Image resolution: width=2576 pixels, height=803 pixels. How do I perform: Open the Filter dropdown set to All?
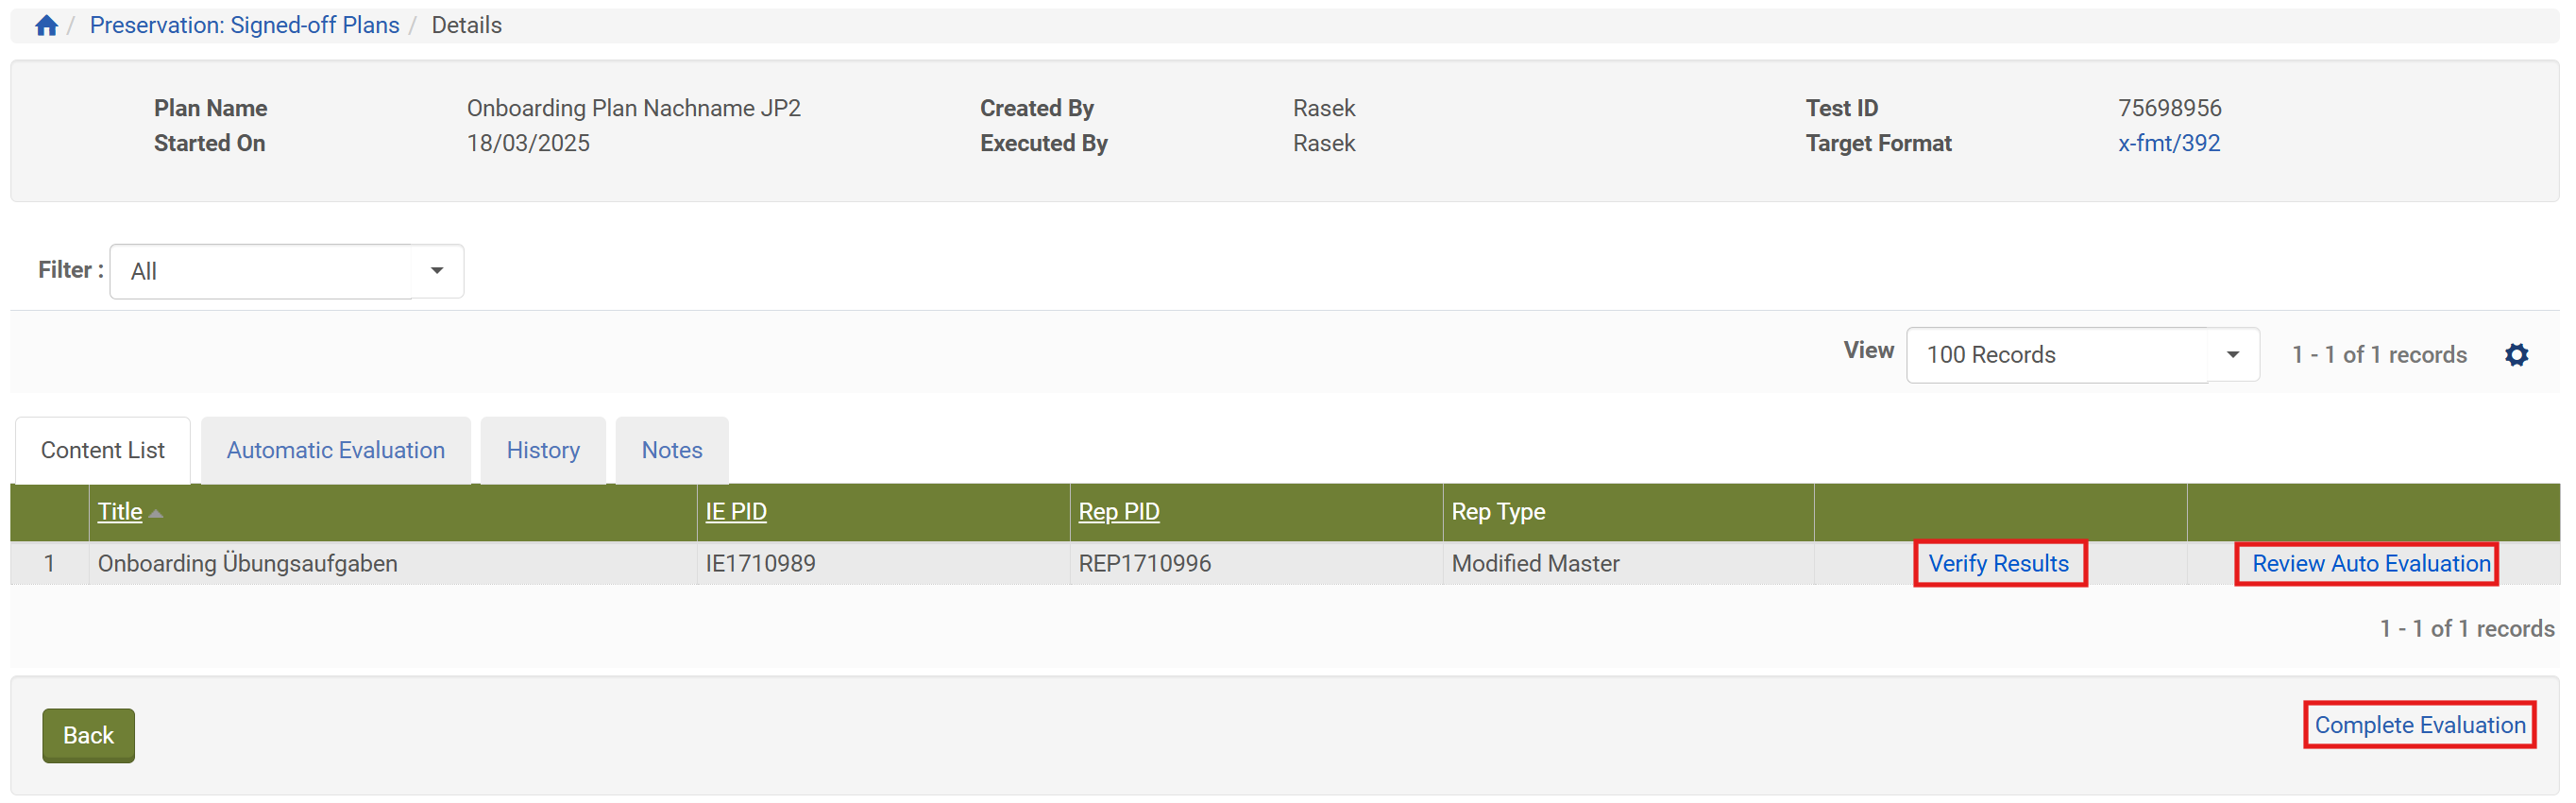262,272
